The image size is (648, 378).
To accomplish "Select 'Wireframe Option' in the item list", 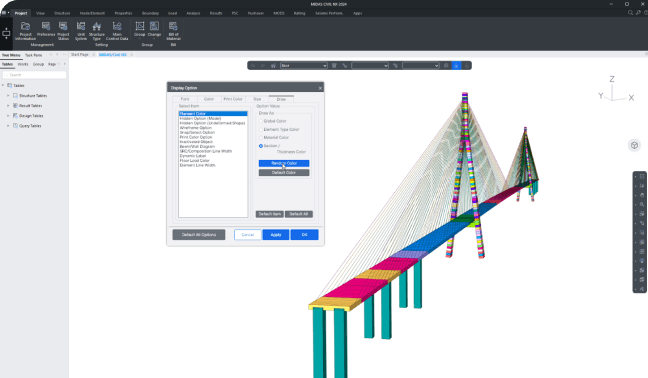I will [x=196, y=128].
